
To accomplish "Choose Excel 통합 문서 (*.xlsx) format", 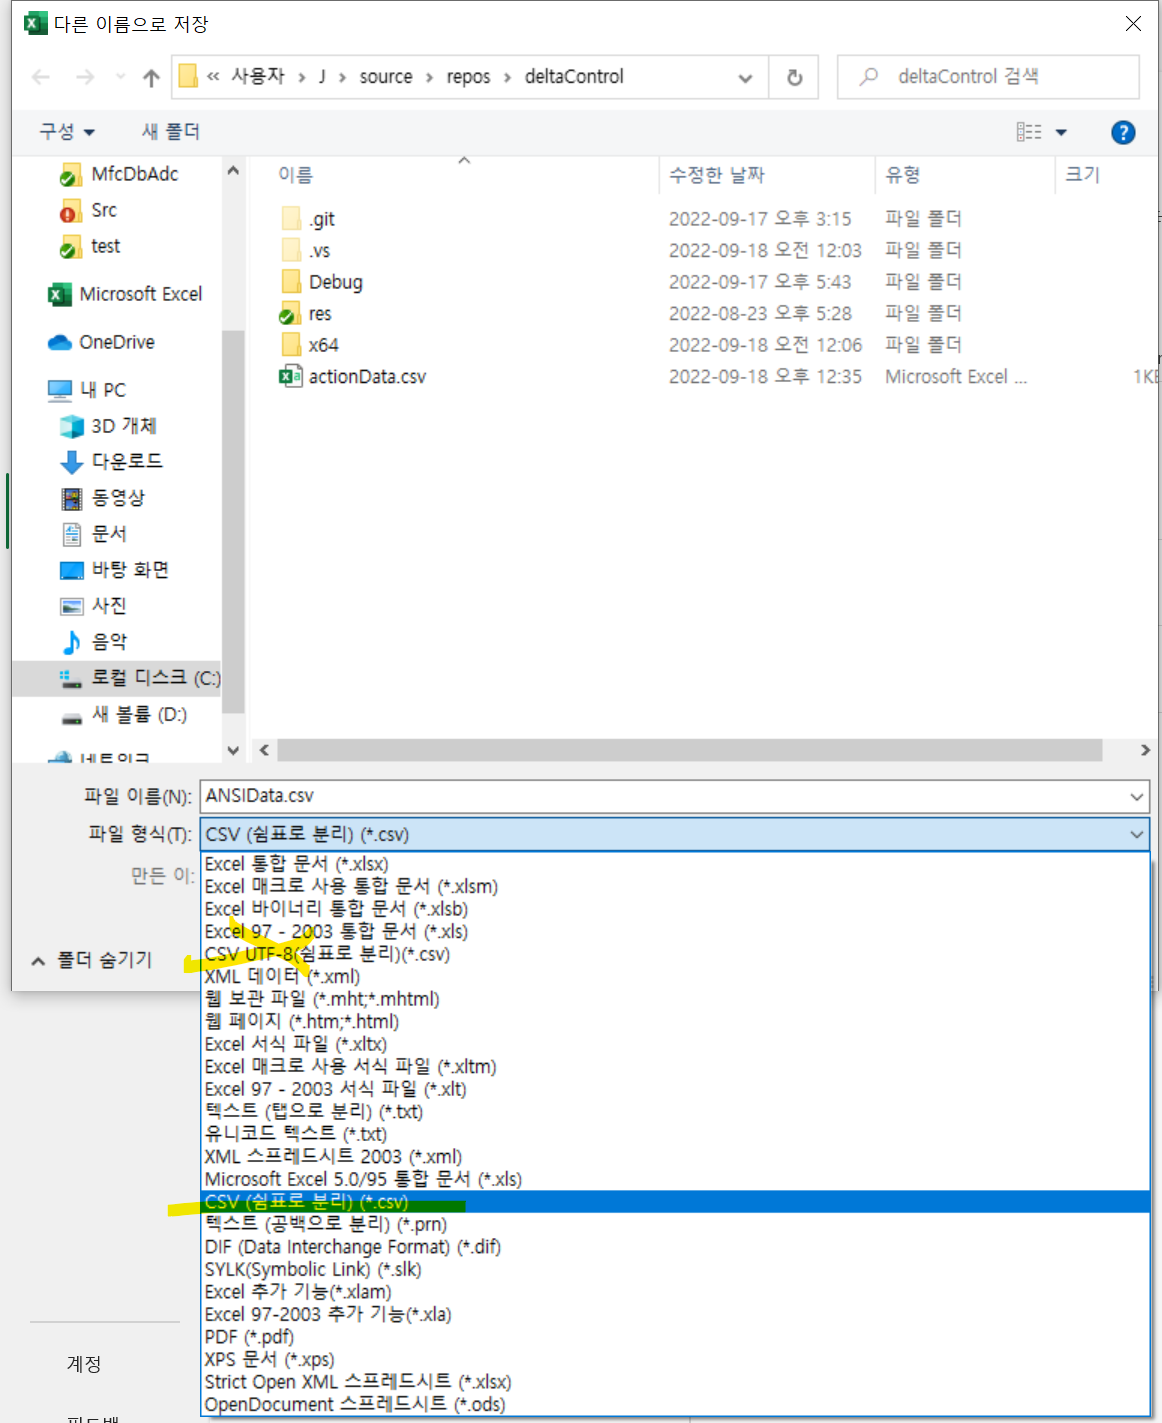I will pos(675,864).
